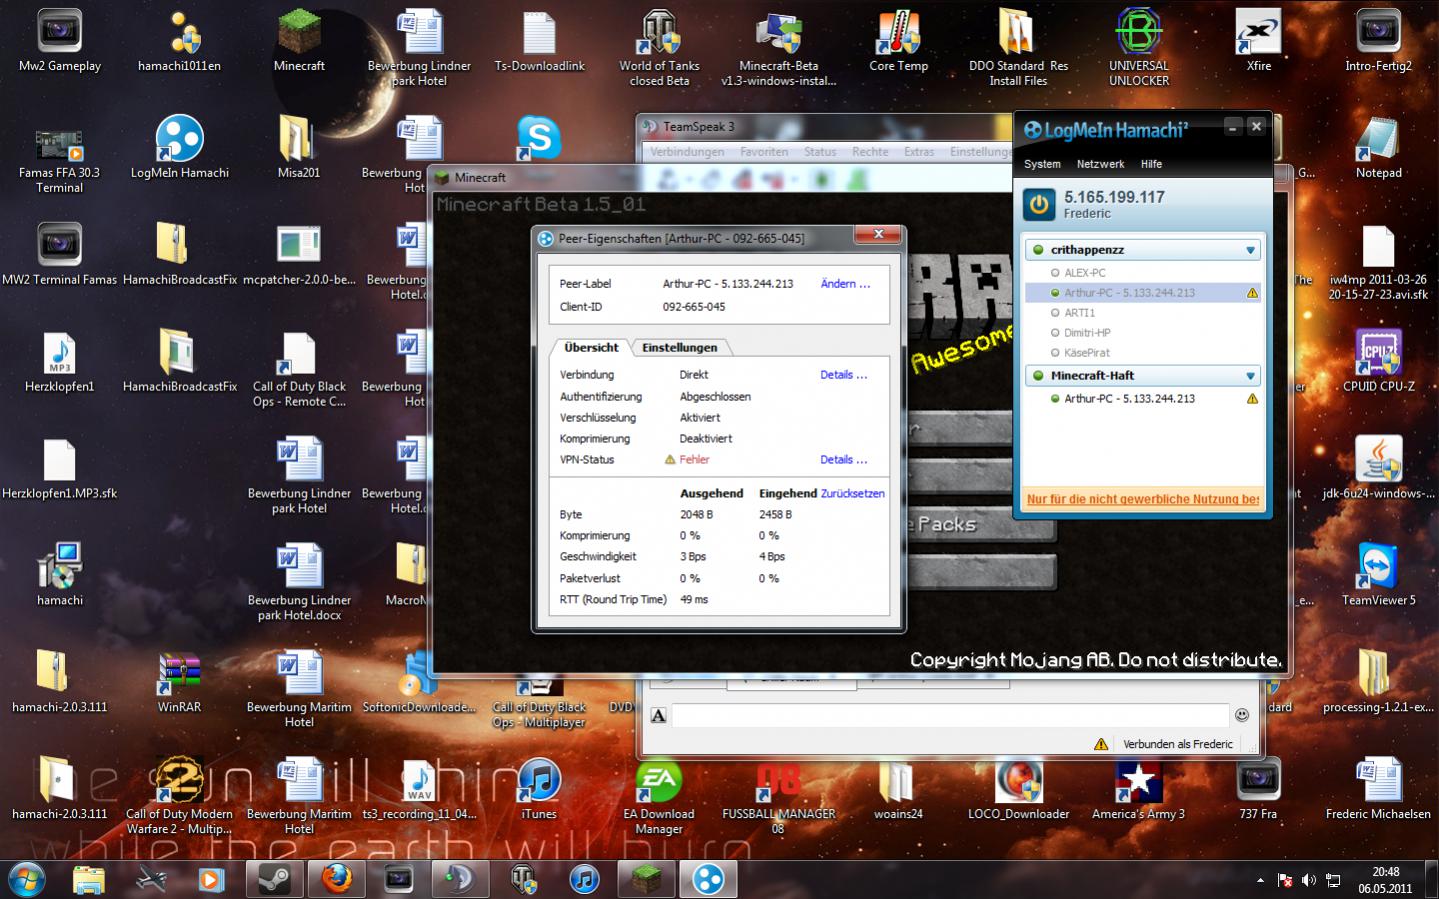
Task: Select peer Dimitri-HP in Hamachi list
Action: tap(1087, 333)
